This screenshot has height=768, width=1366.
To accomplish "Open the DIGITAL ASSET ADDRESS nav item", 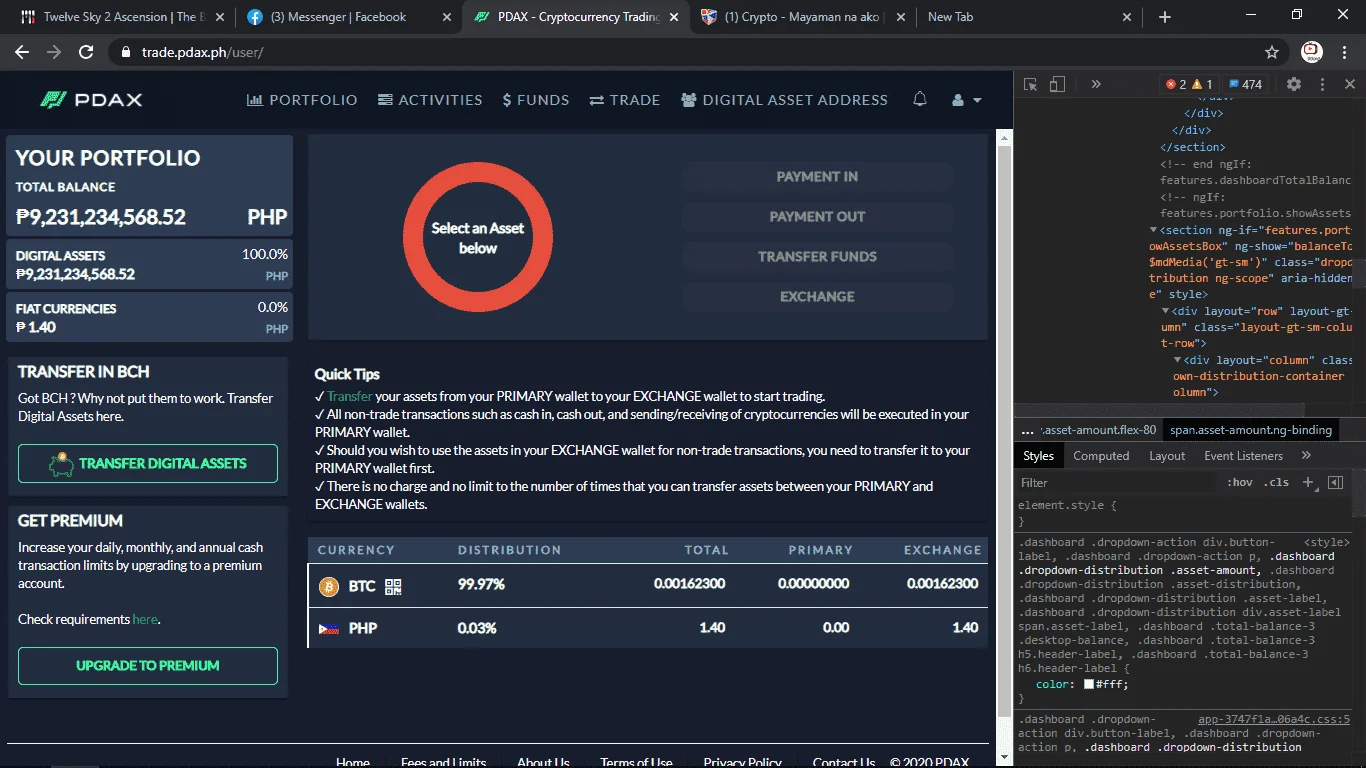I will 784,100.
